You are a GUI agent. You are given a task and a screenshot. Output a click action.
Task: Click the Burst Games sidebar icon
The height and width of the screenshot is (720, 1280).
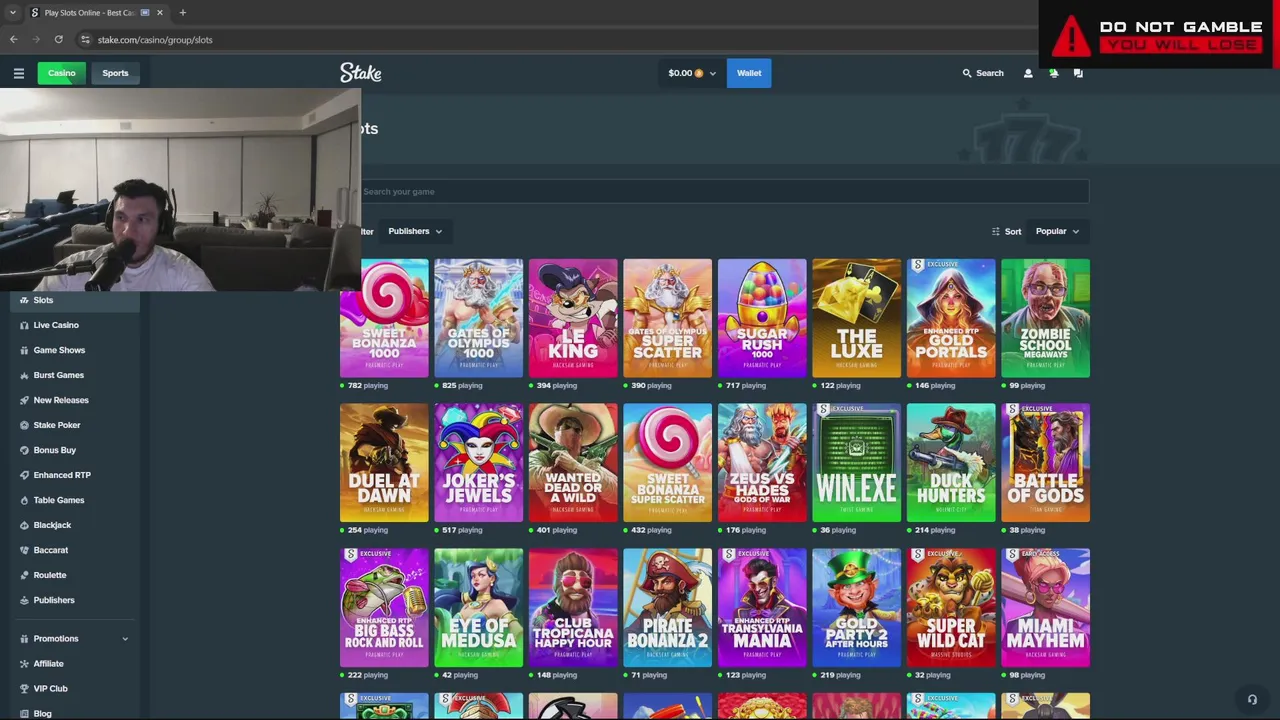click(x=24, y=375)
